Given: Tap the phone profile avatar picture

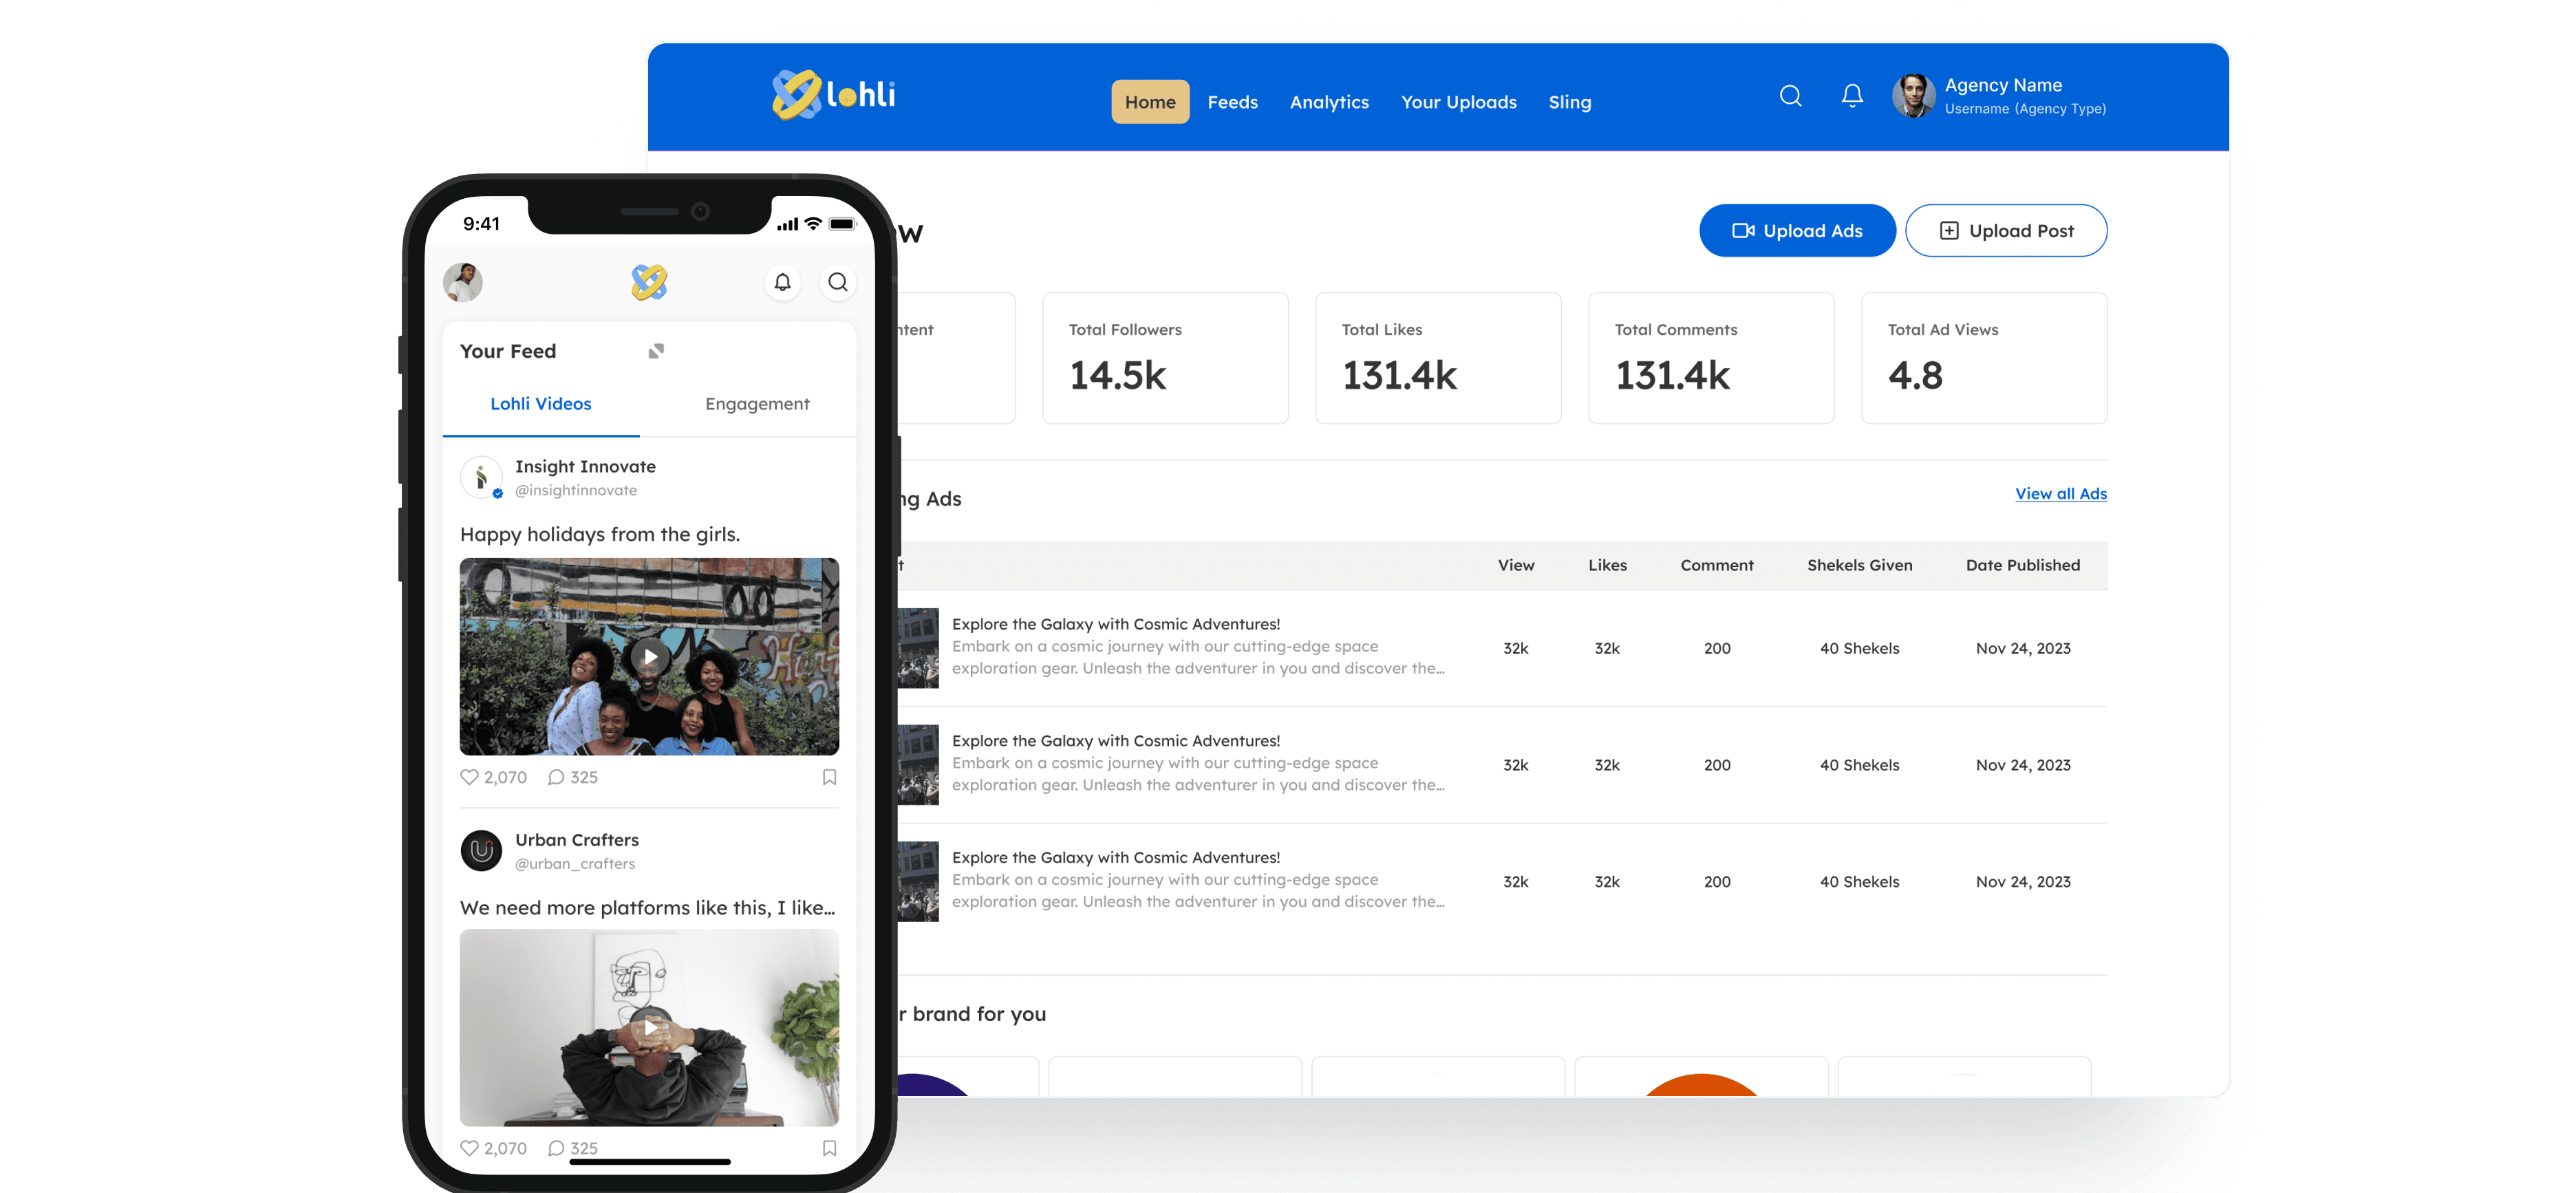Looking at the screenshot, I should 463,282.
